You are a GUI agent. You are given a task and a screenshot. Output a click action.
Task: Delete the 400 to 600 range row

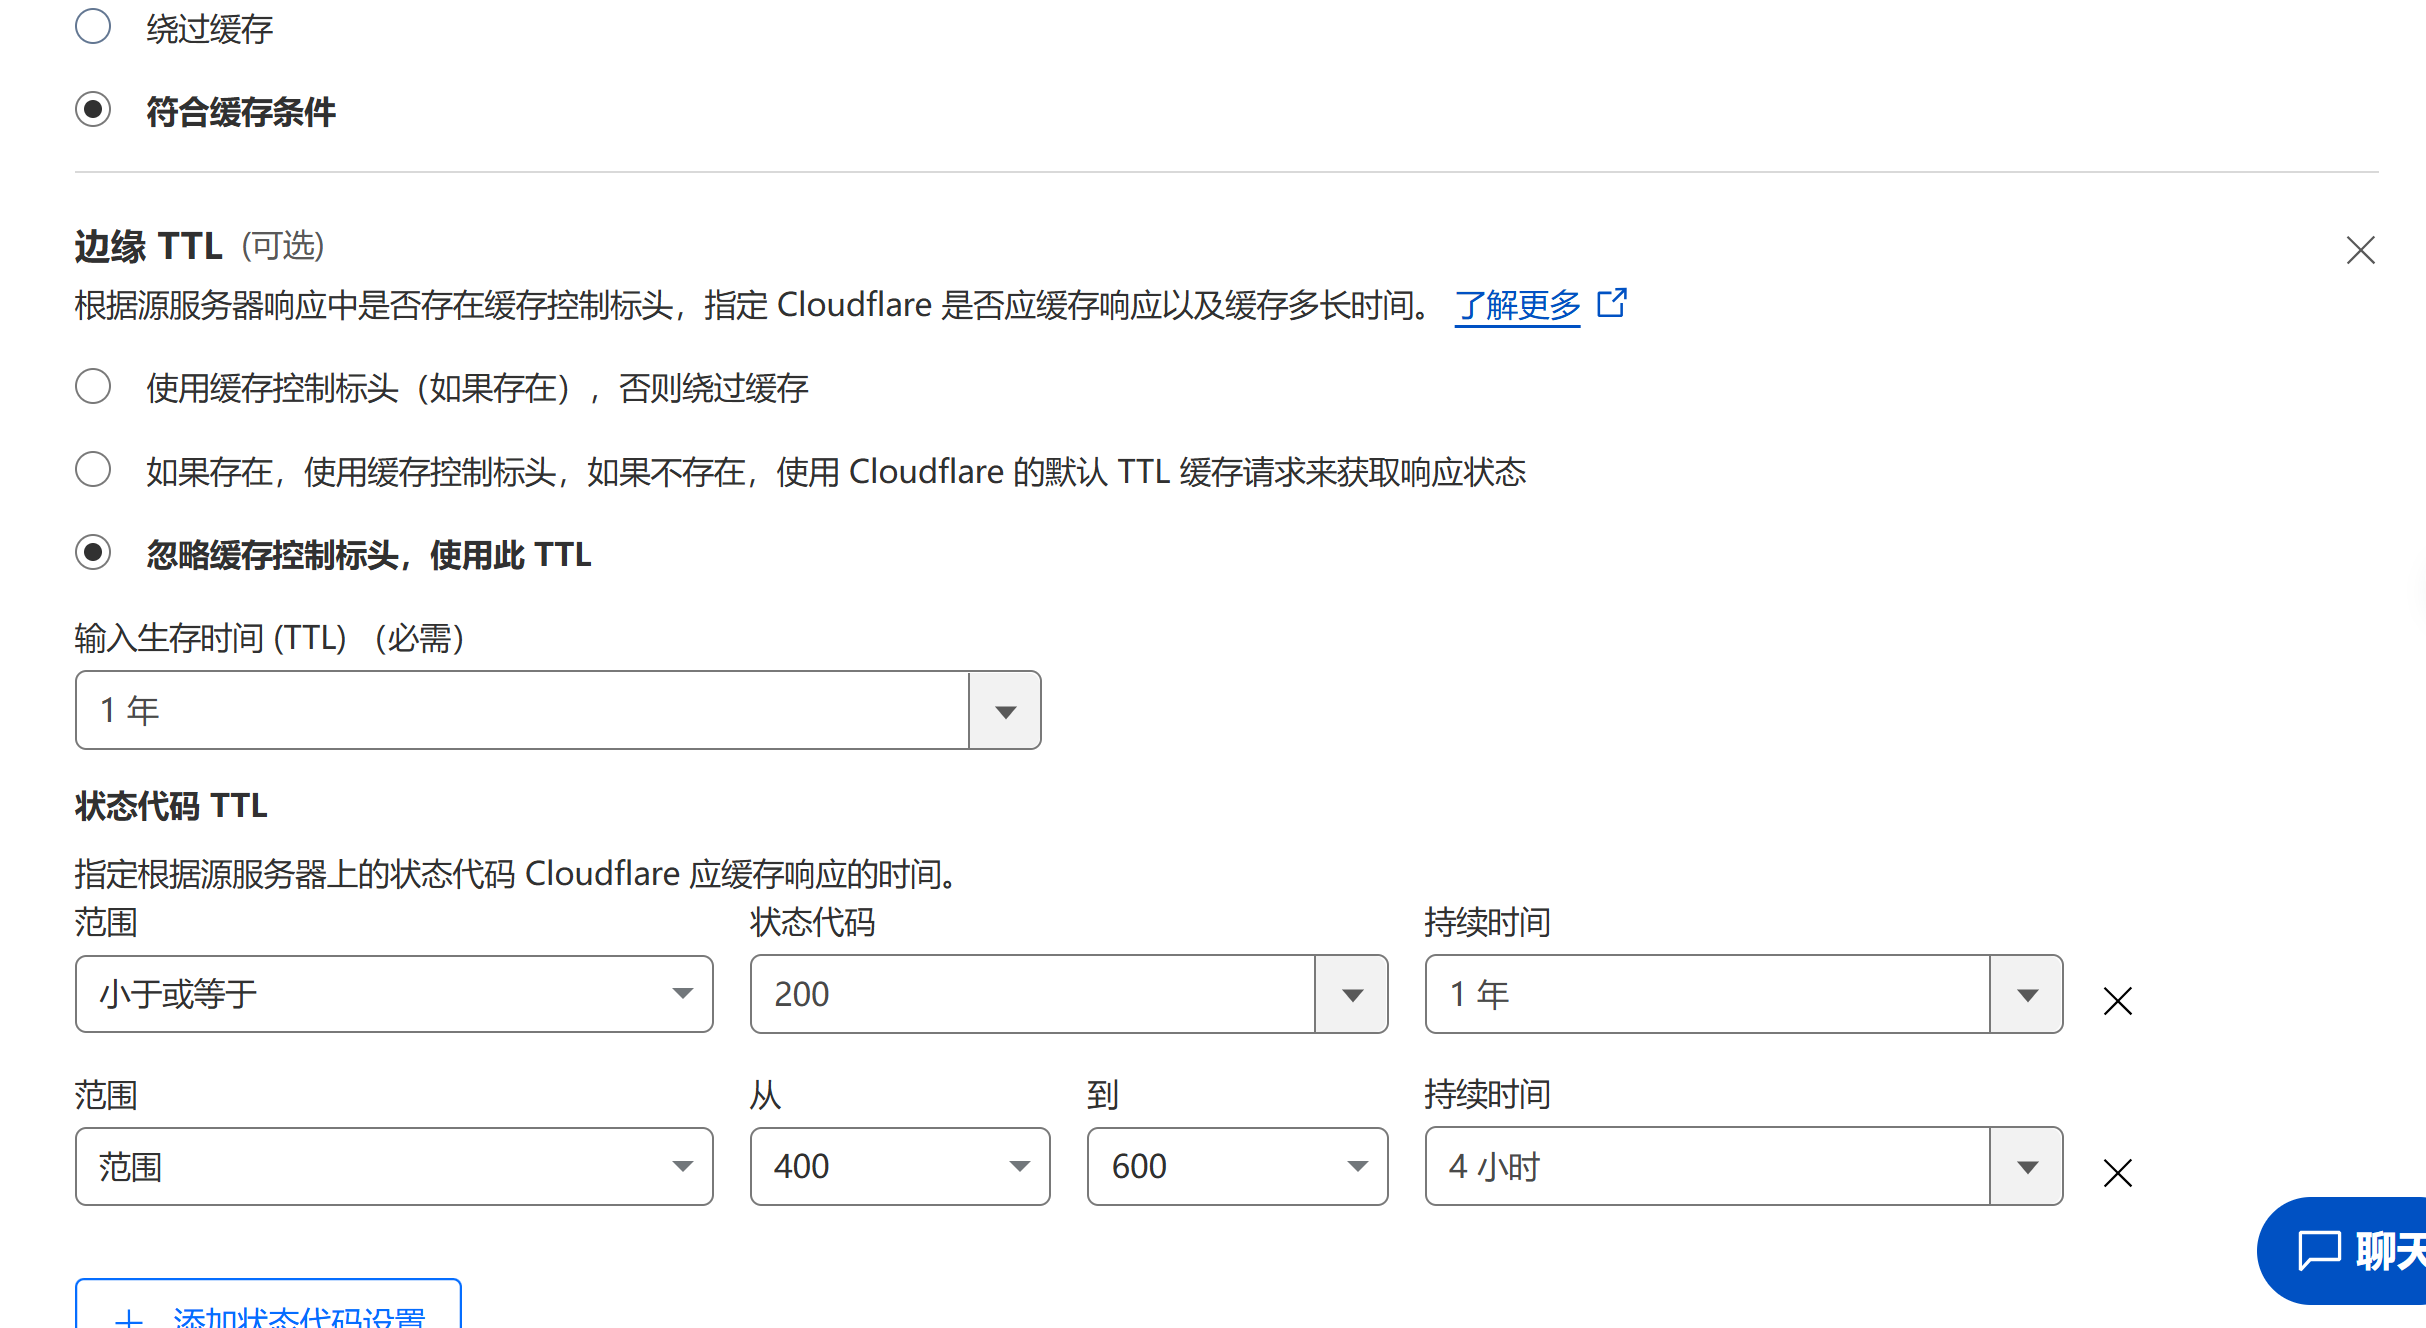pos(2118,1172)
